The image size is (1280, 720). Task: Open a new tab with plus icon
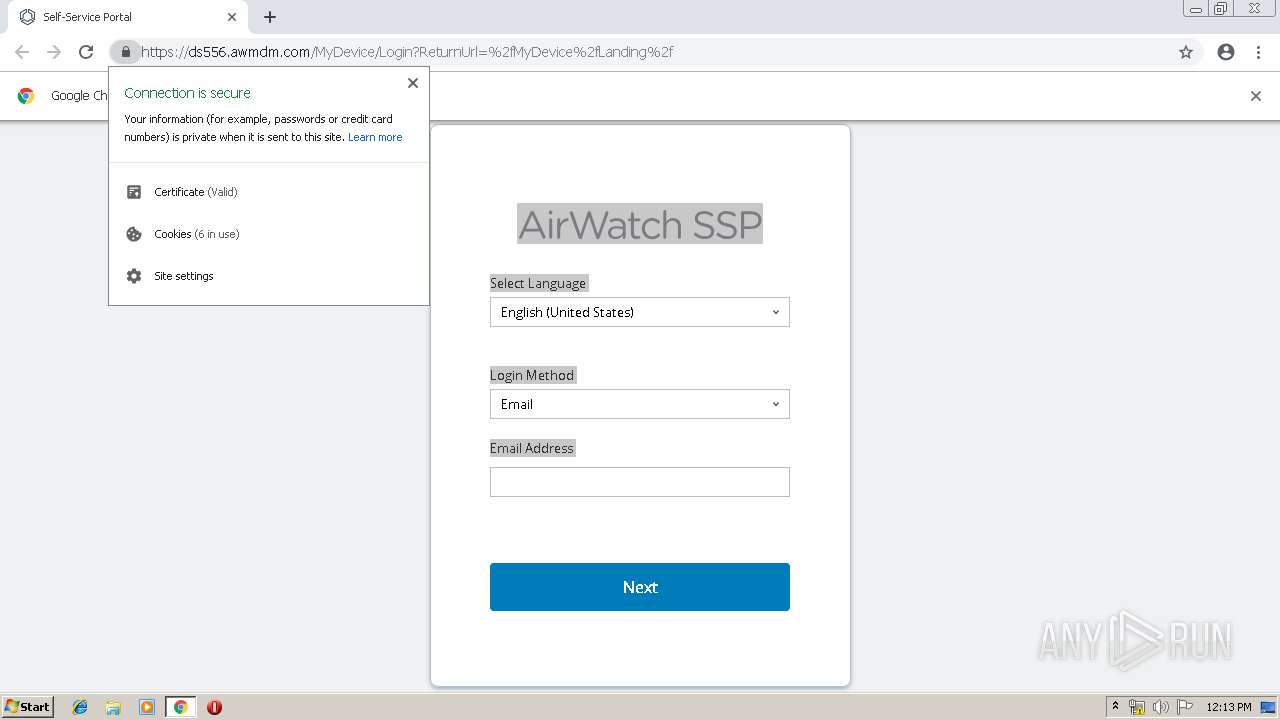[x=270, y=17]
